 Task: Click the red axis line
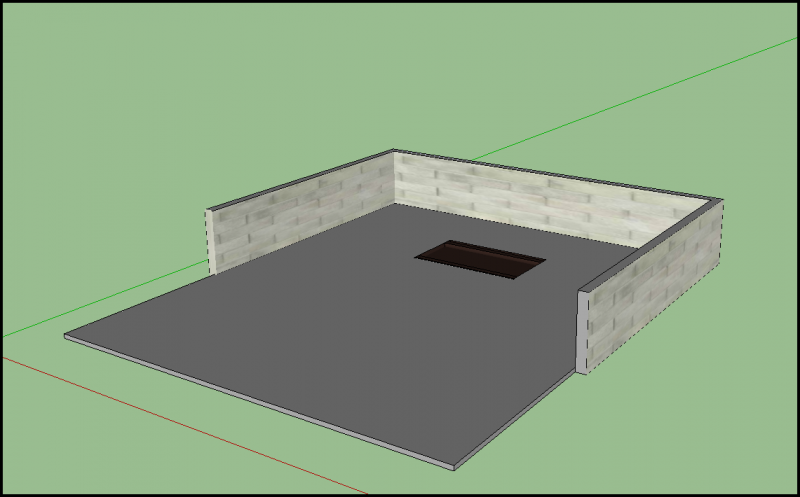(186, 427)
